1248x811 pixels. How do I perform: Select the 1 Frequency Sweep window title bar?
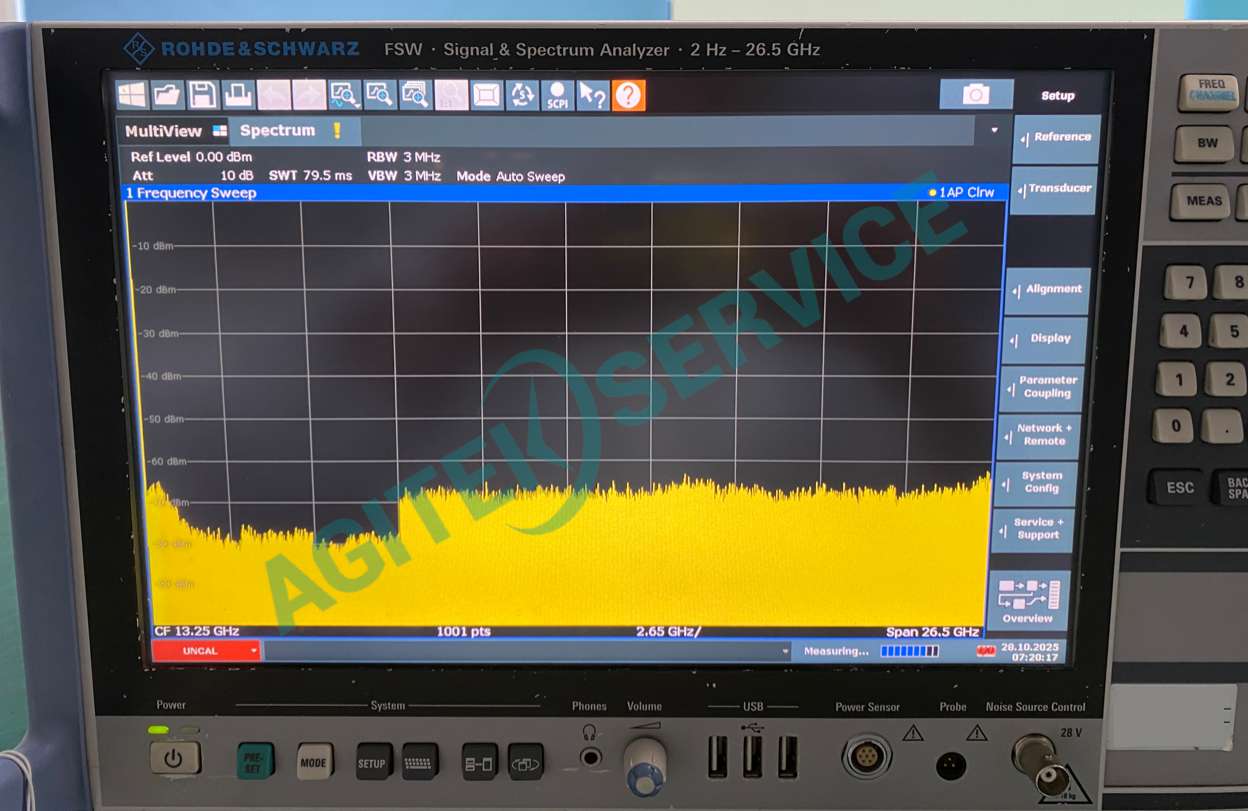point(563,193)
